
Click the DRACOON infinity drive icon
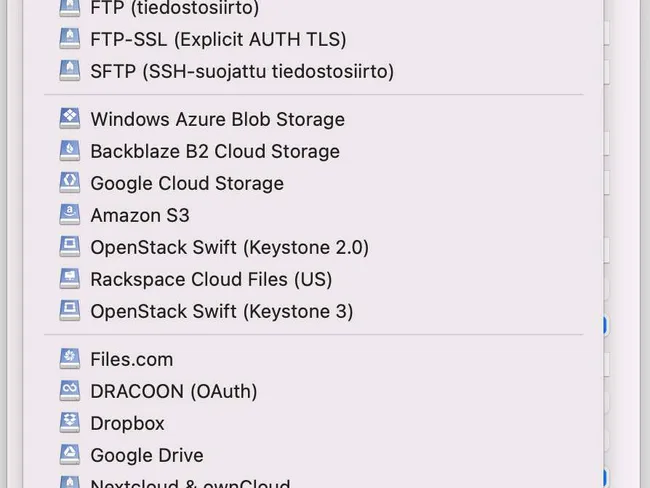coord(70,391)
